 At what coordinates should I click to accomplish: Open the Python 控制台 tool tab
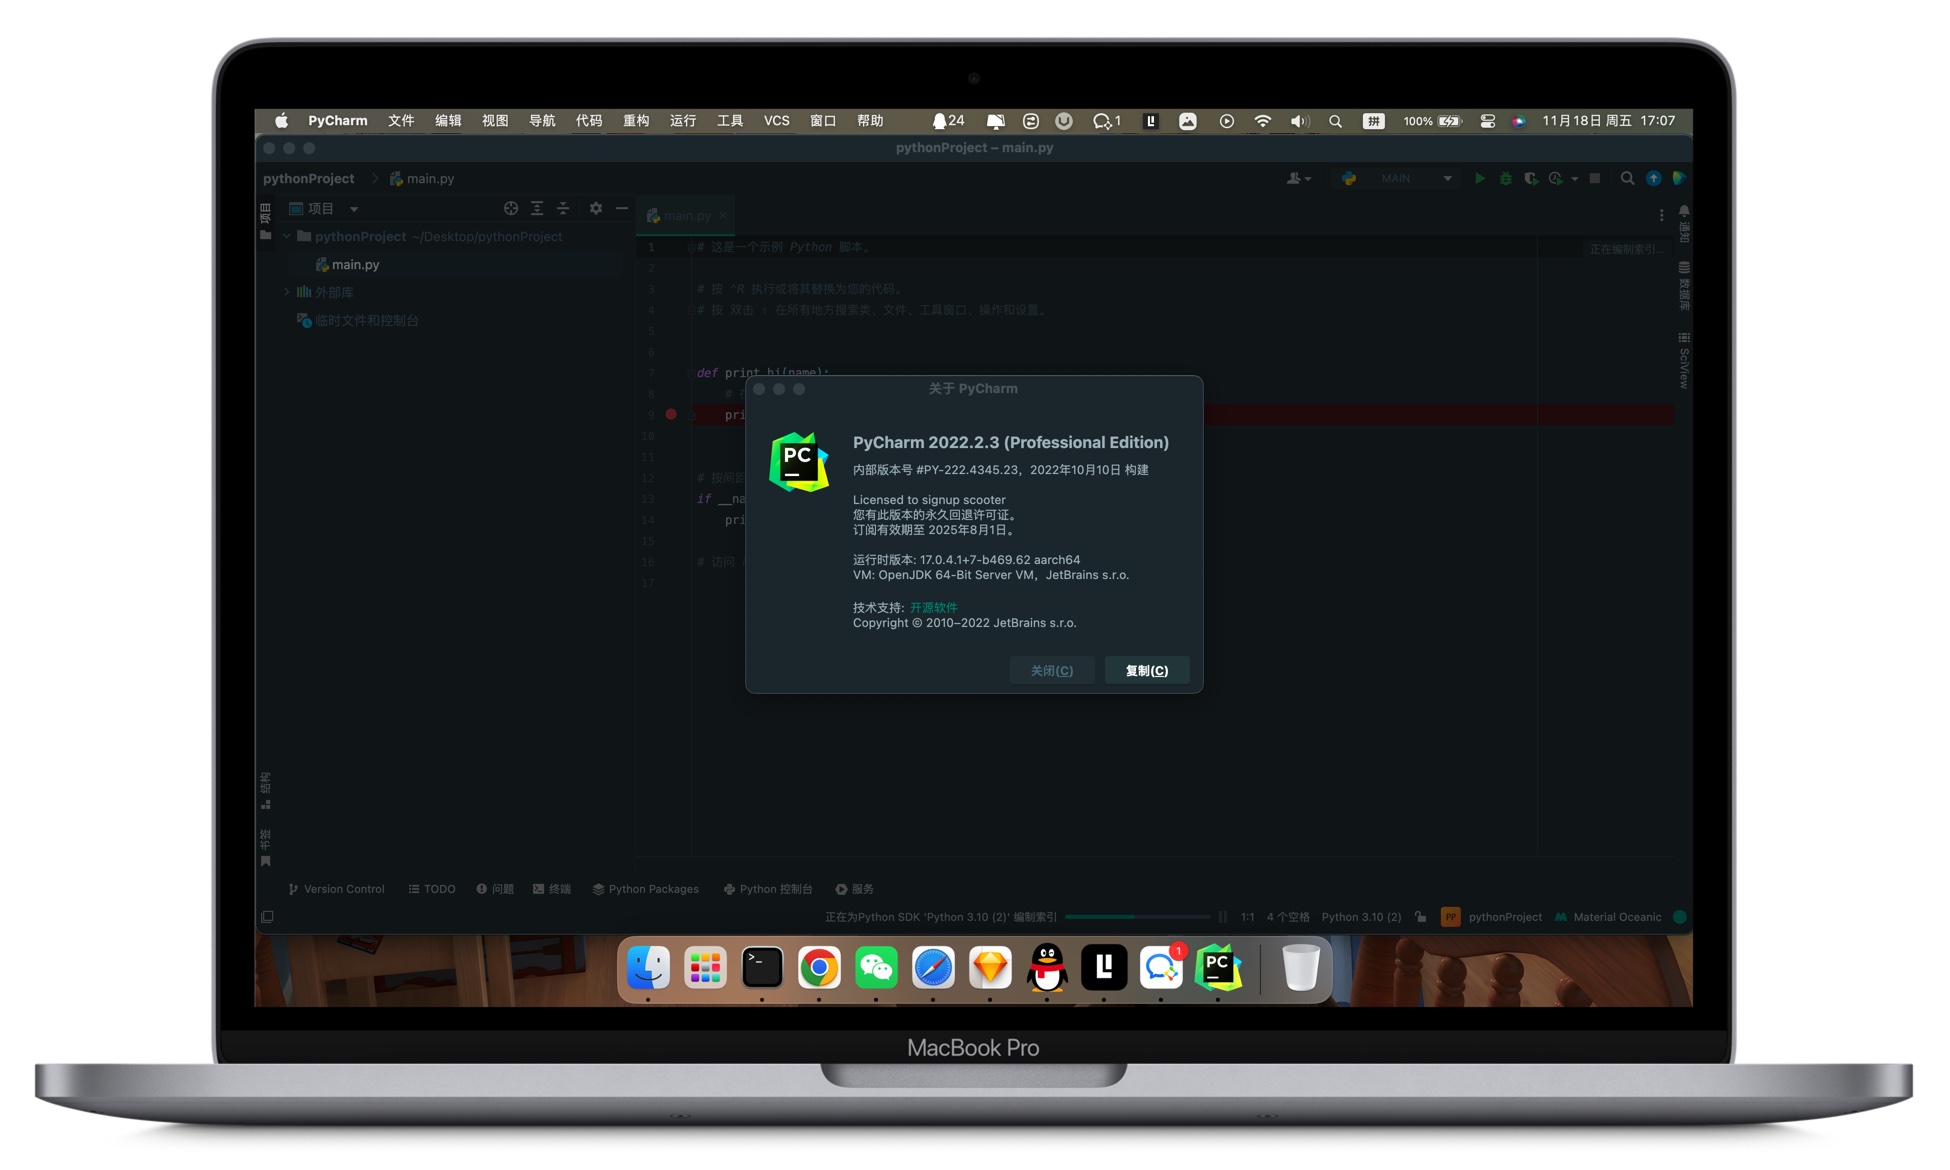click(x=768, y=889)
